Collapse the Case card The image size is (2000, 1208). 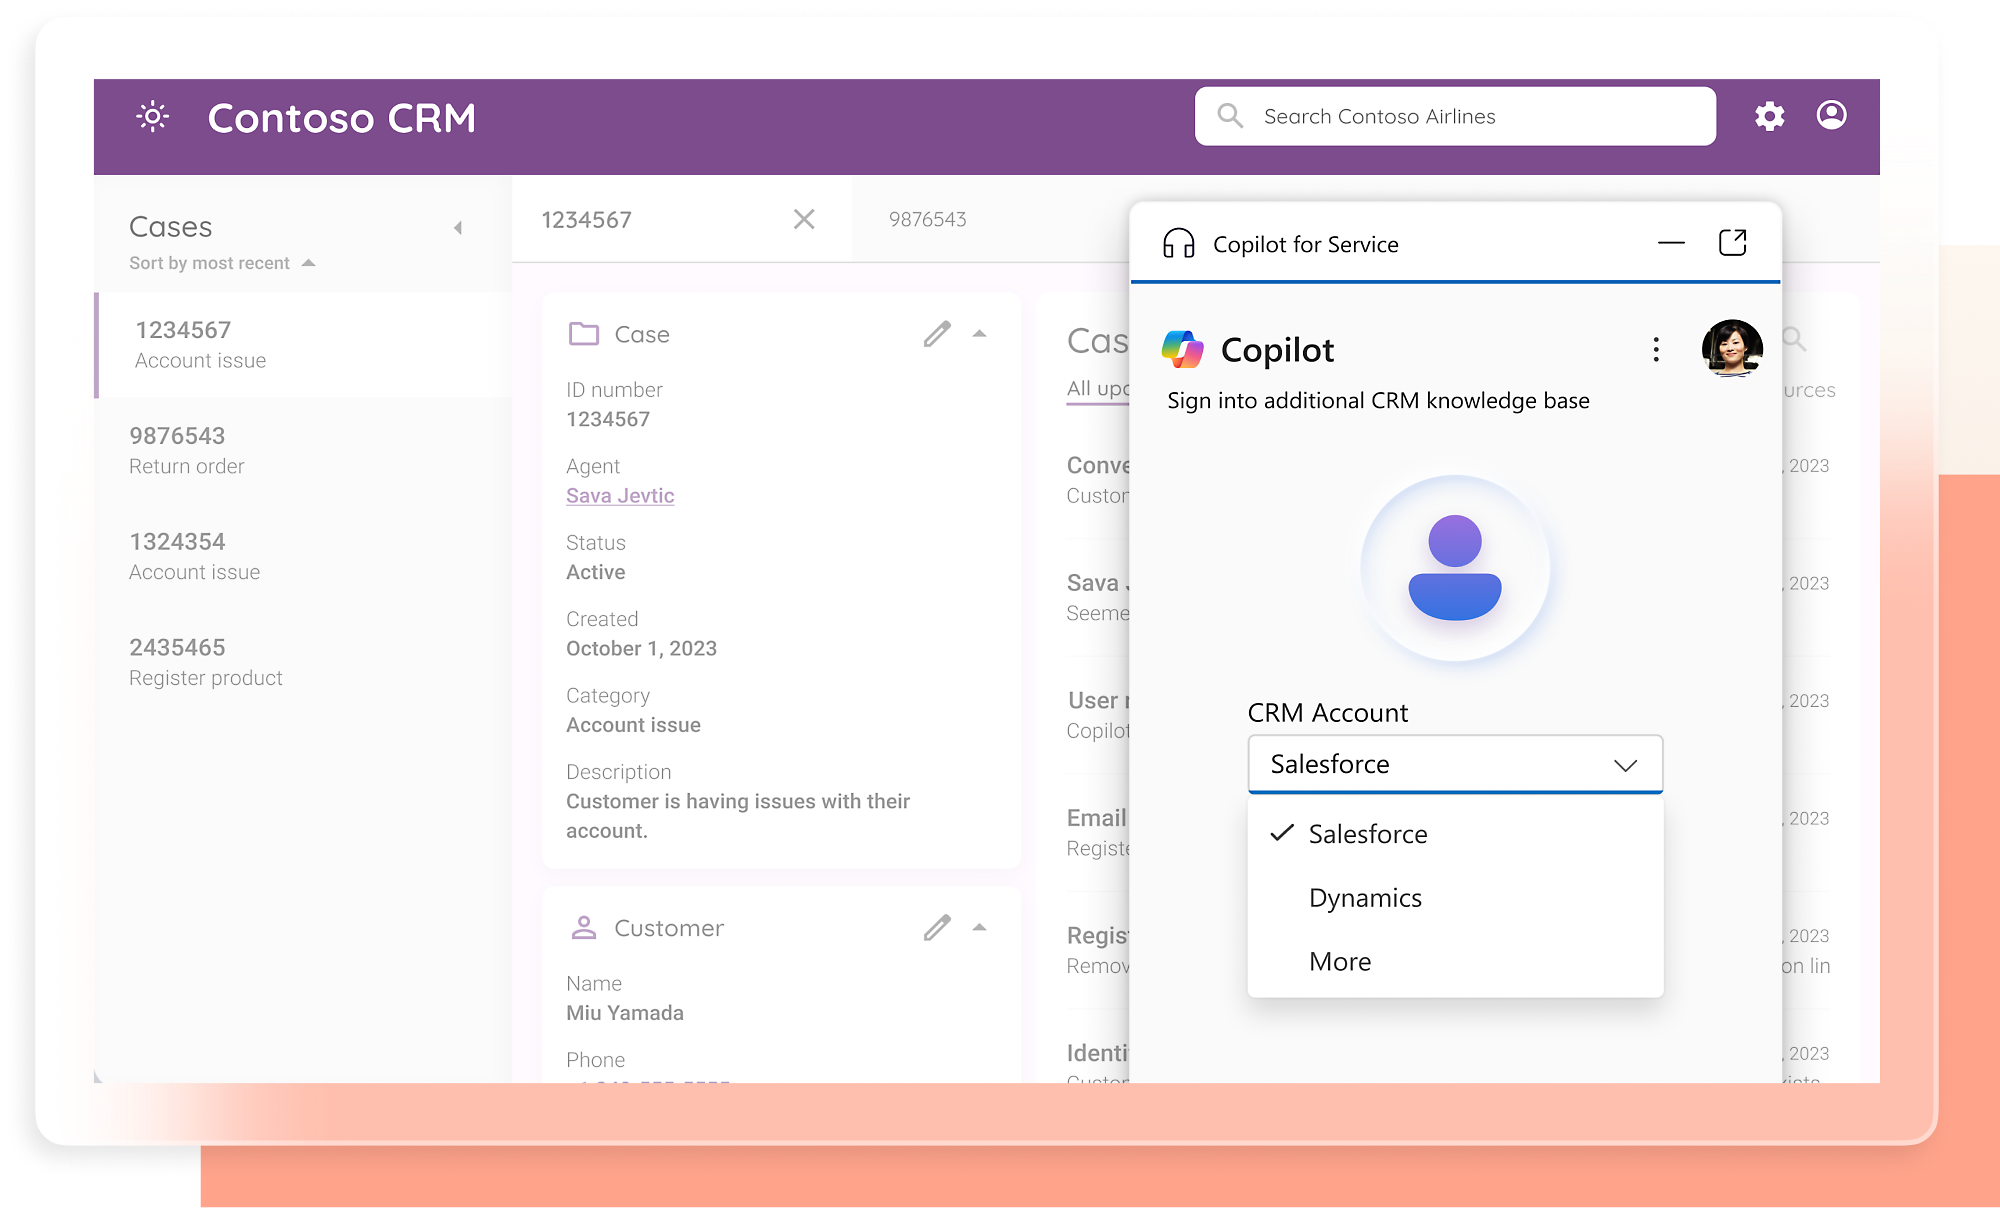(980, 334)
